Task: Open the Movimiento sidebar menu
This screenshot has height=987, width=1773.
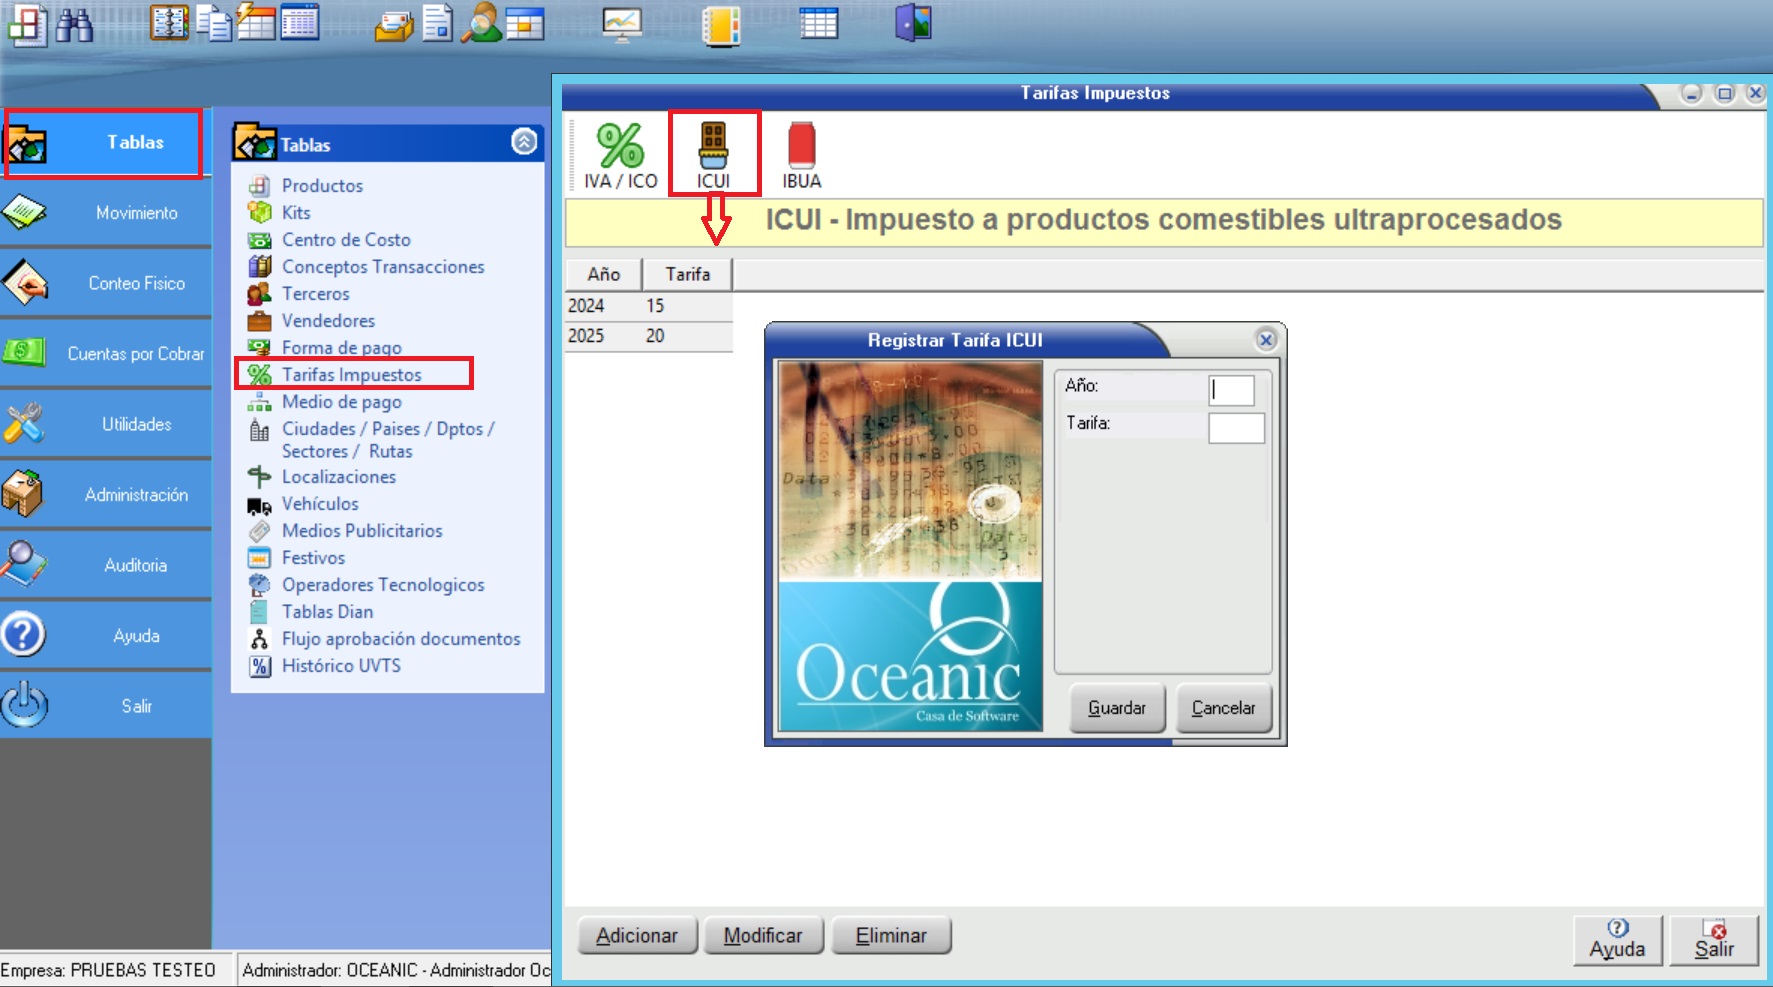Action: pos(136,213)
